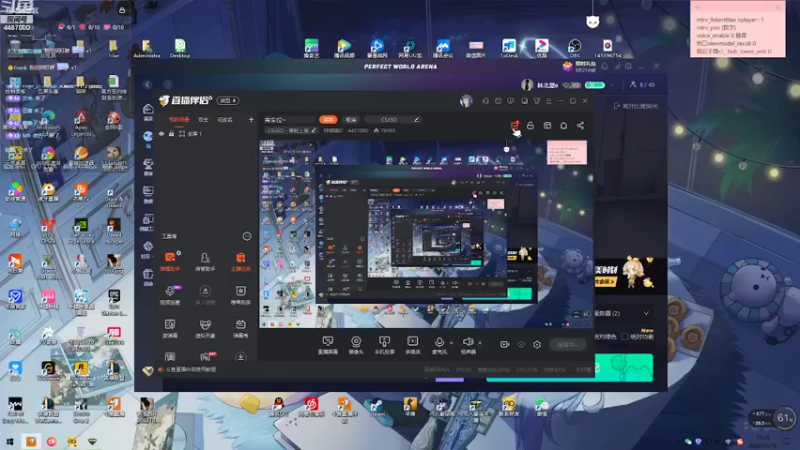Click the orange save button beside title
Screen dimensions: 800x450
(x=328, y=119)
